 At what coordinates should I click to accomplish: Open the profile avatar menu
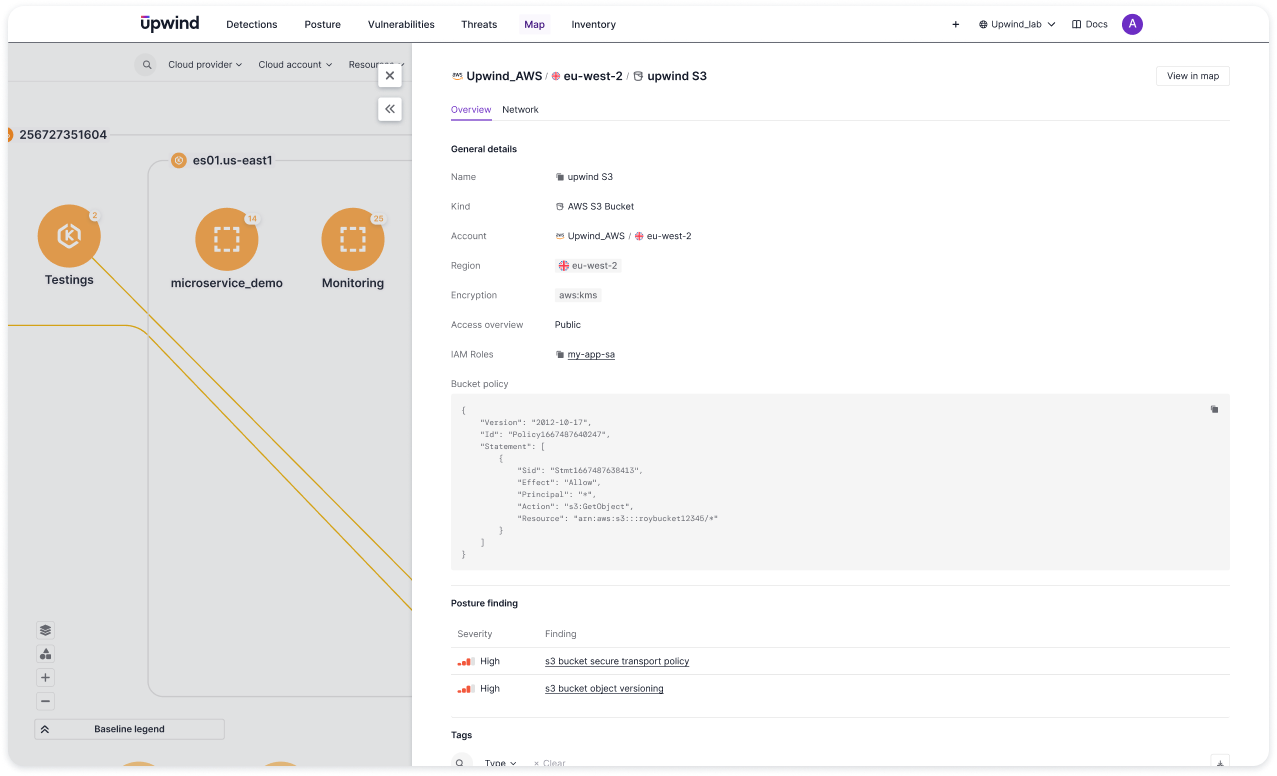coord(1132,24)
